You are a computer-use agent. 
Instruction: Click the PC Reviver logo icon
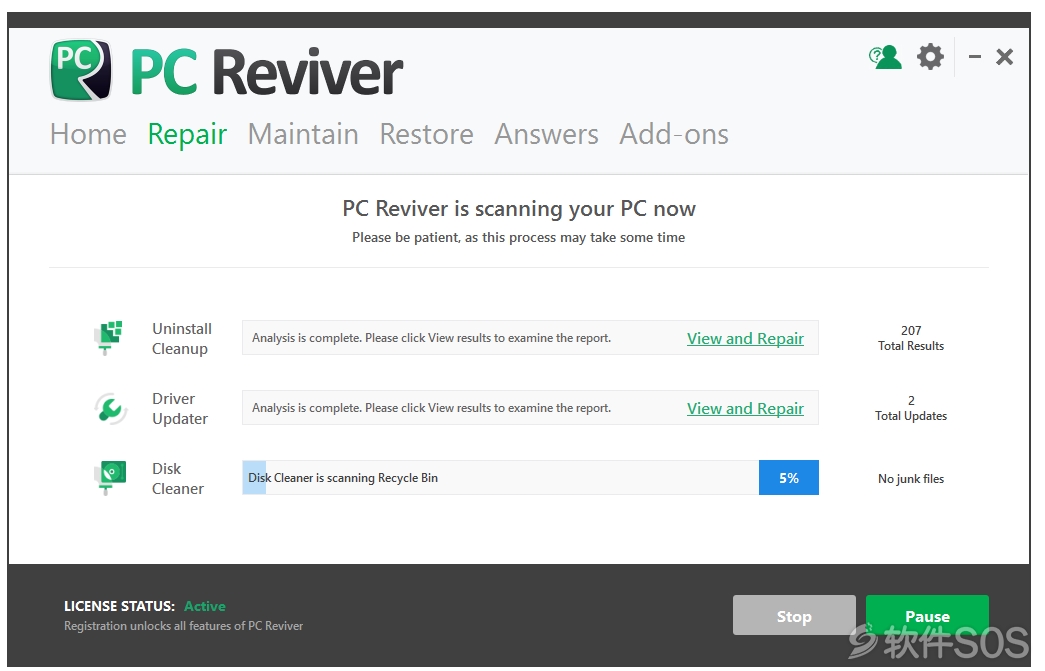[81, 70]
